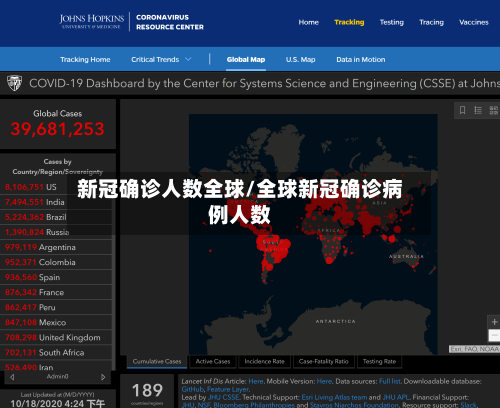
Task: Select the United Kingdom row in list
Action: pos(56,338)
